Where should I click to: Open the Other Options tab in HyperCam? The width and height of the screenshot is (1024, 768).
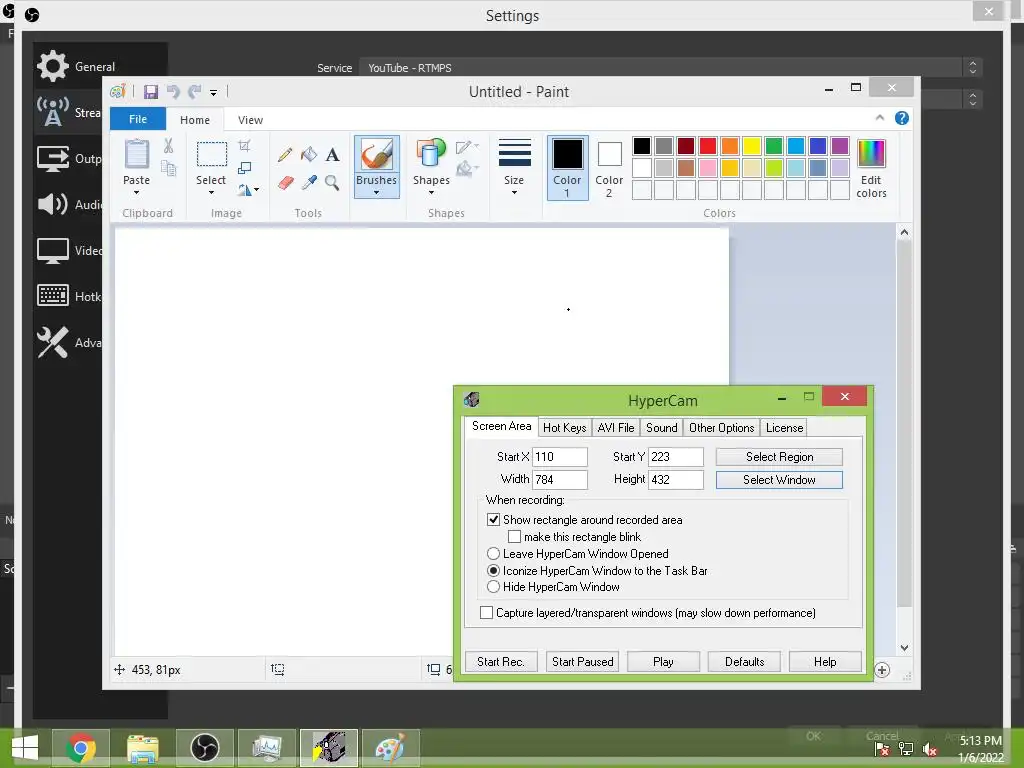[x=722, y=428]
